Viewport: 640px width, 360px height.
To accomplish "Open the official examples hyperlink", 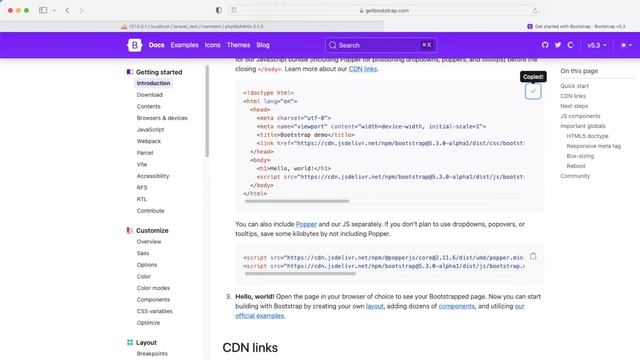I will (259, 316).
